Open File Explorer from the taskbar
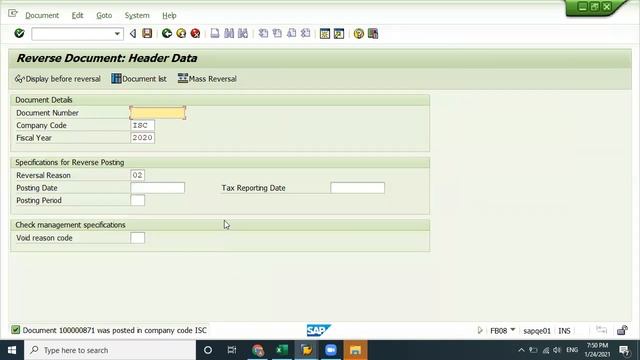The height and width of the screenshot is (360, 640). pos(356,350)
